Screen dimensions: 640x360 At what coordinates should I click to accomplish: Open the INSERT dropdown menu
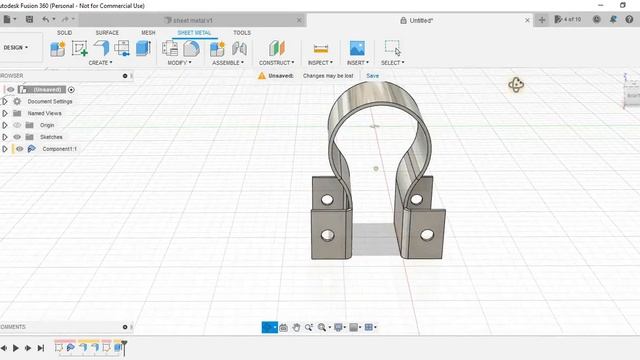[x=358, y=62]
